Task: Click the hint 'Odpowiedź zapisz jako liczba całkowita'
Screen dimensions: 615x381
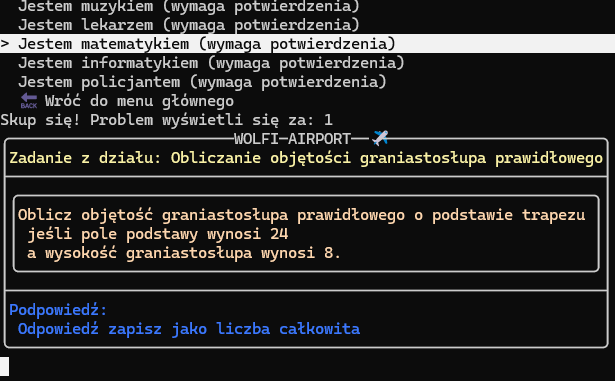Action: [x=189, y=329]
